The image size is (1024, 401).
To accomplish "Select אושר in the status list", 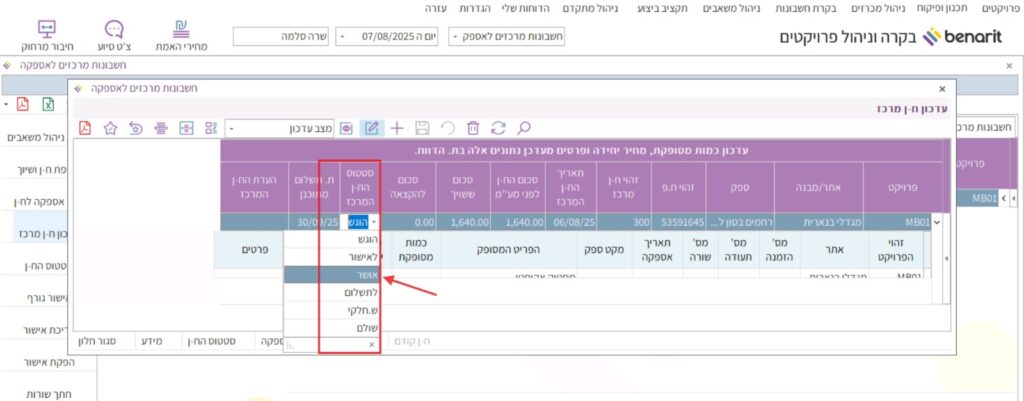I will (334, 273).
